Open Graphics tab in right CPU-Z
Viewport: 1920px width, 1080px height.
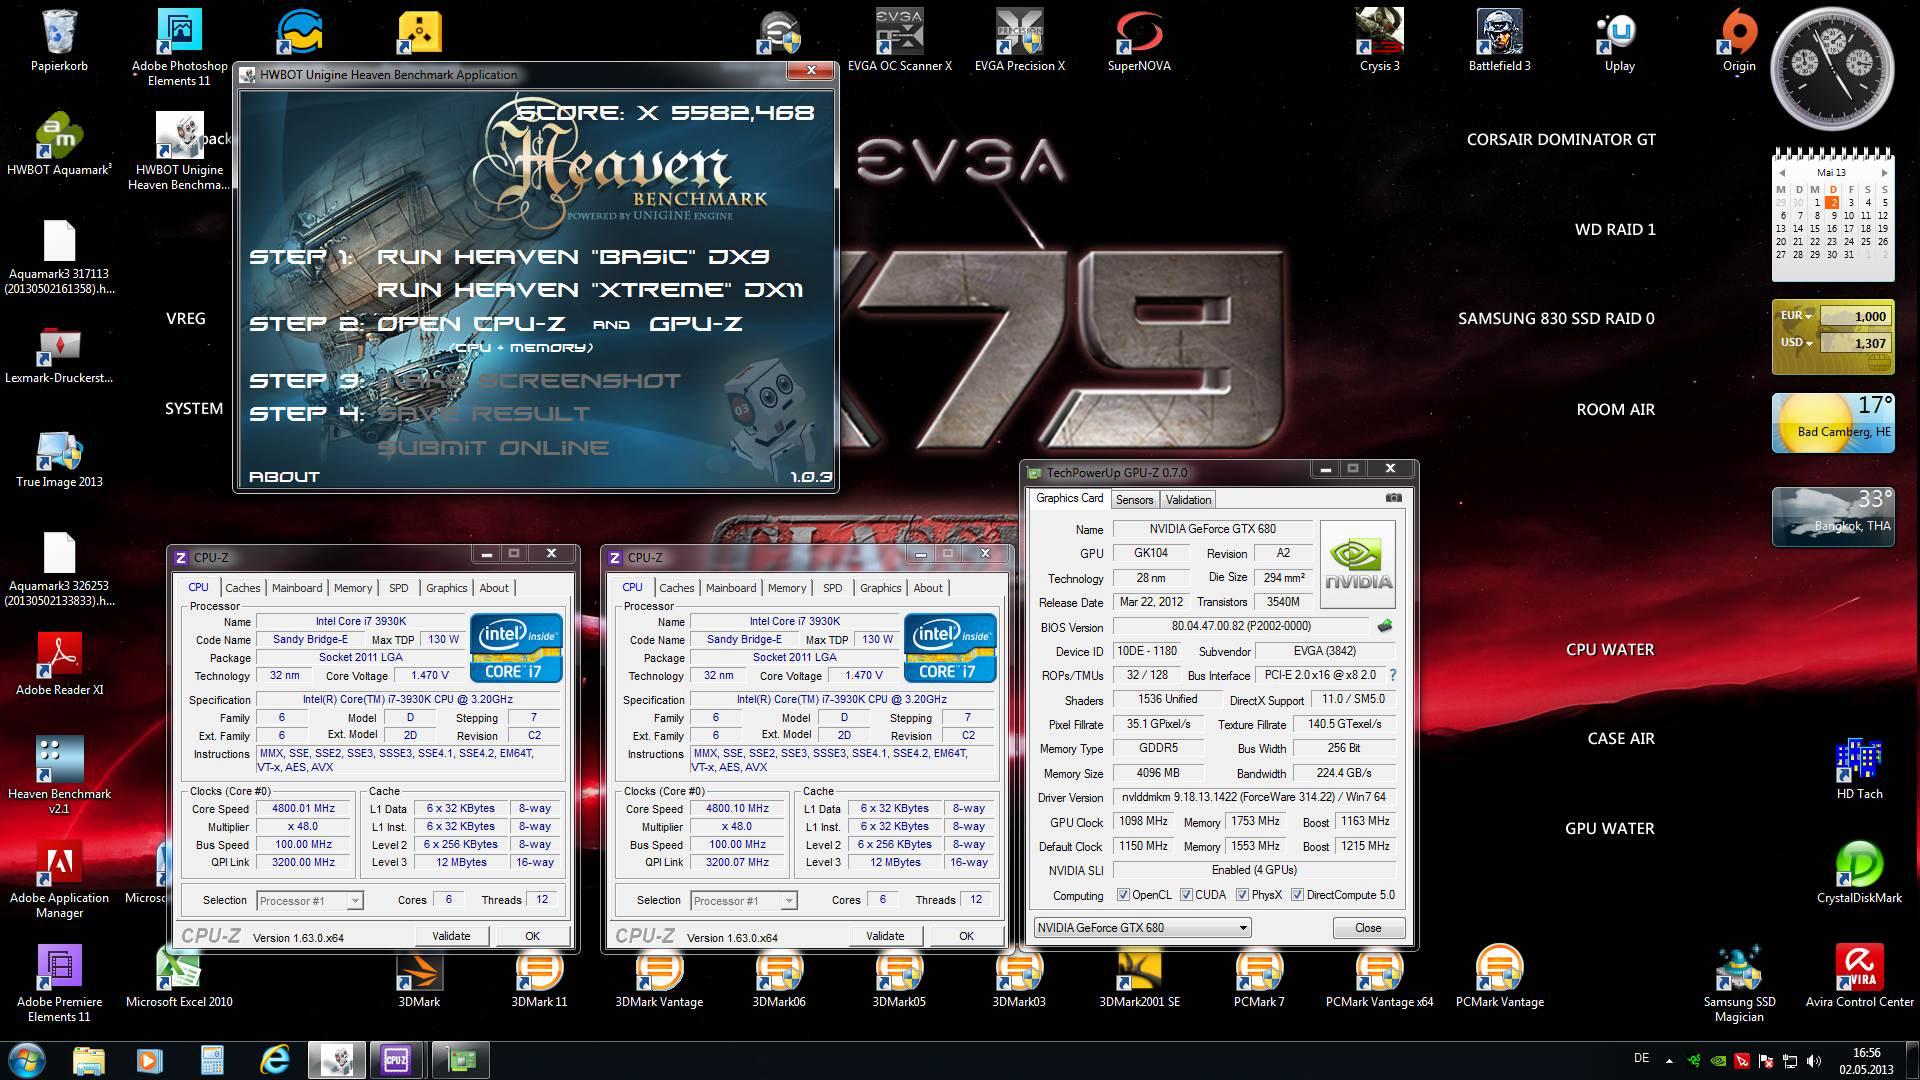point(880,588)
